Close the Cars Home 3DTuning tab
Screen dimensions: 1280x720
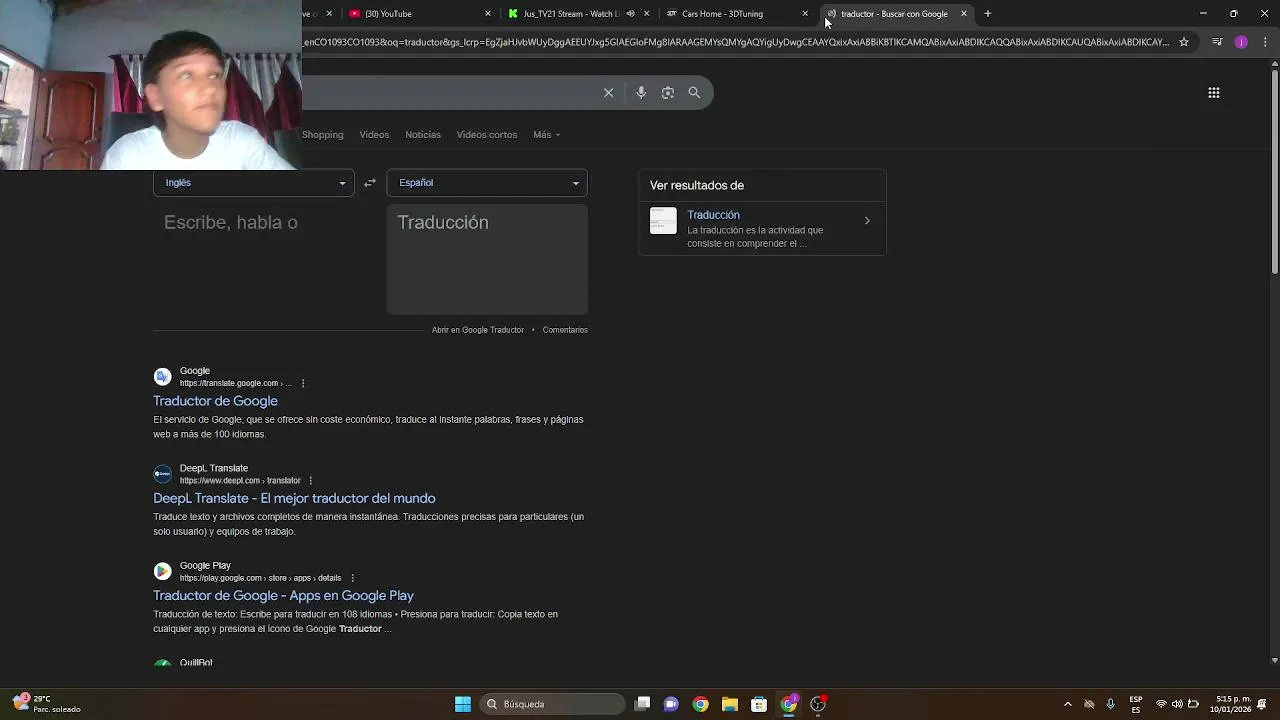[x=805, y=14]
